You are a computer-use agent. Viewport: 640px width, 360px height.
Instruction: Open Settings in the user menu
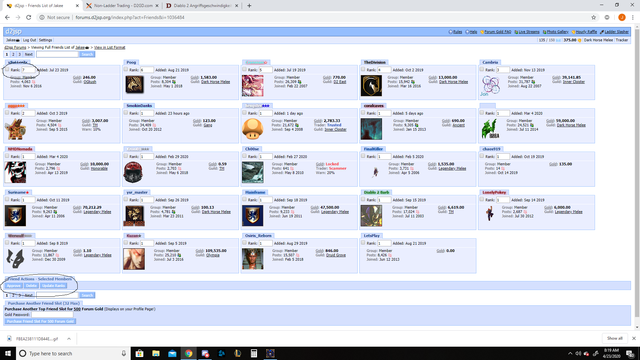[x=45, y=40]
